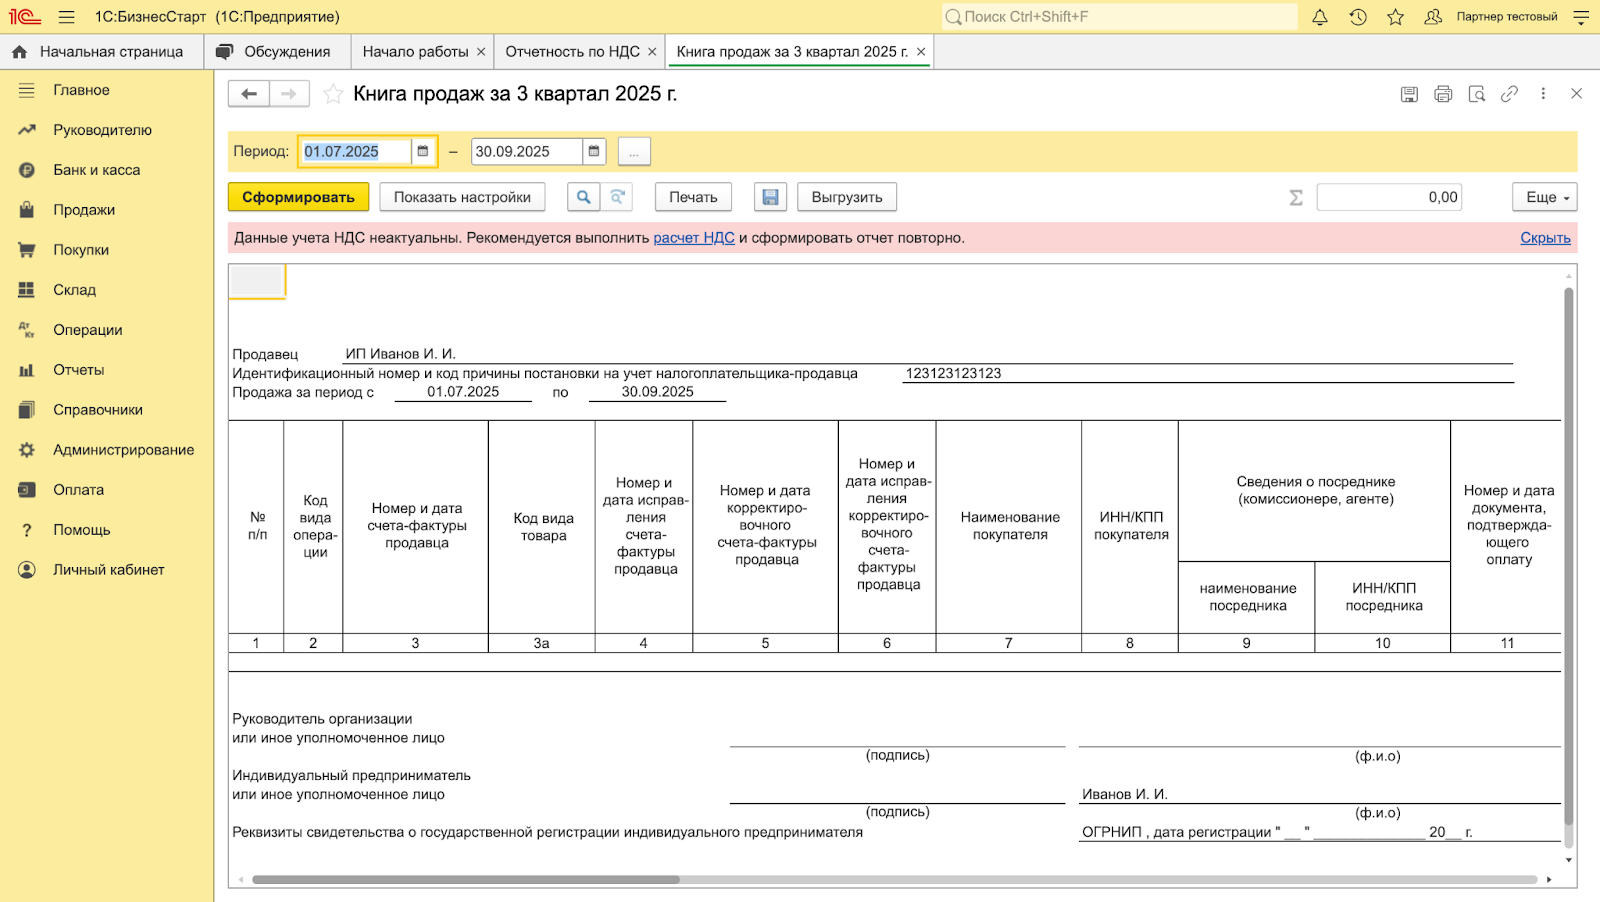
Task: Go back with the left arrow button
Action: pos(249,94)
